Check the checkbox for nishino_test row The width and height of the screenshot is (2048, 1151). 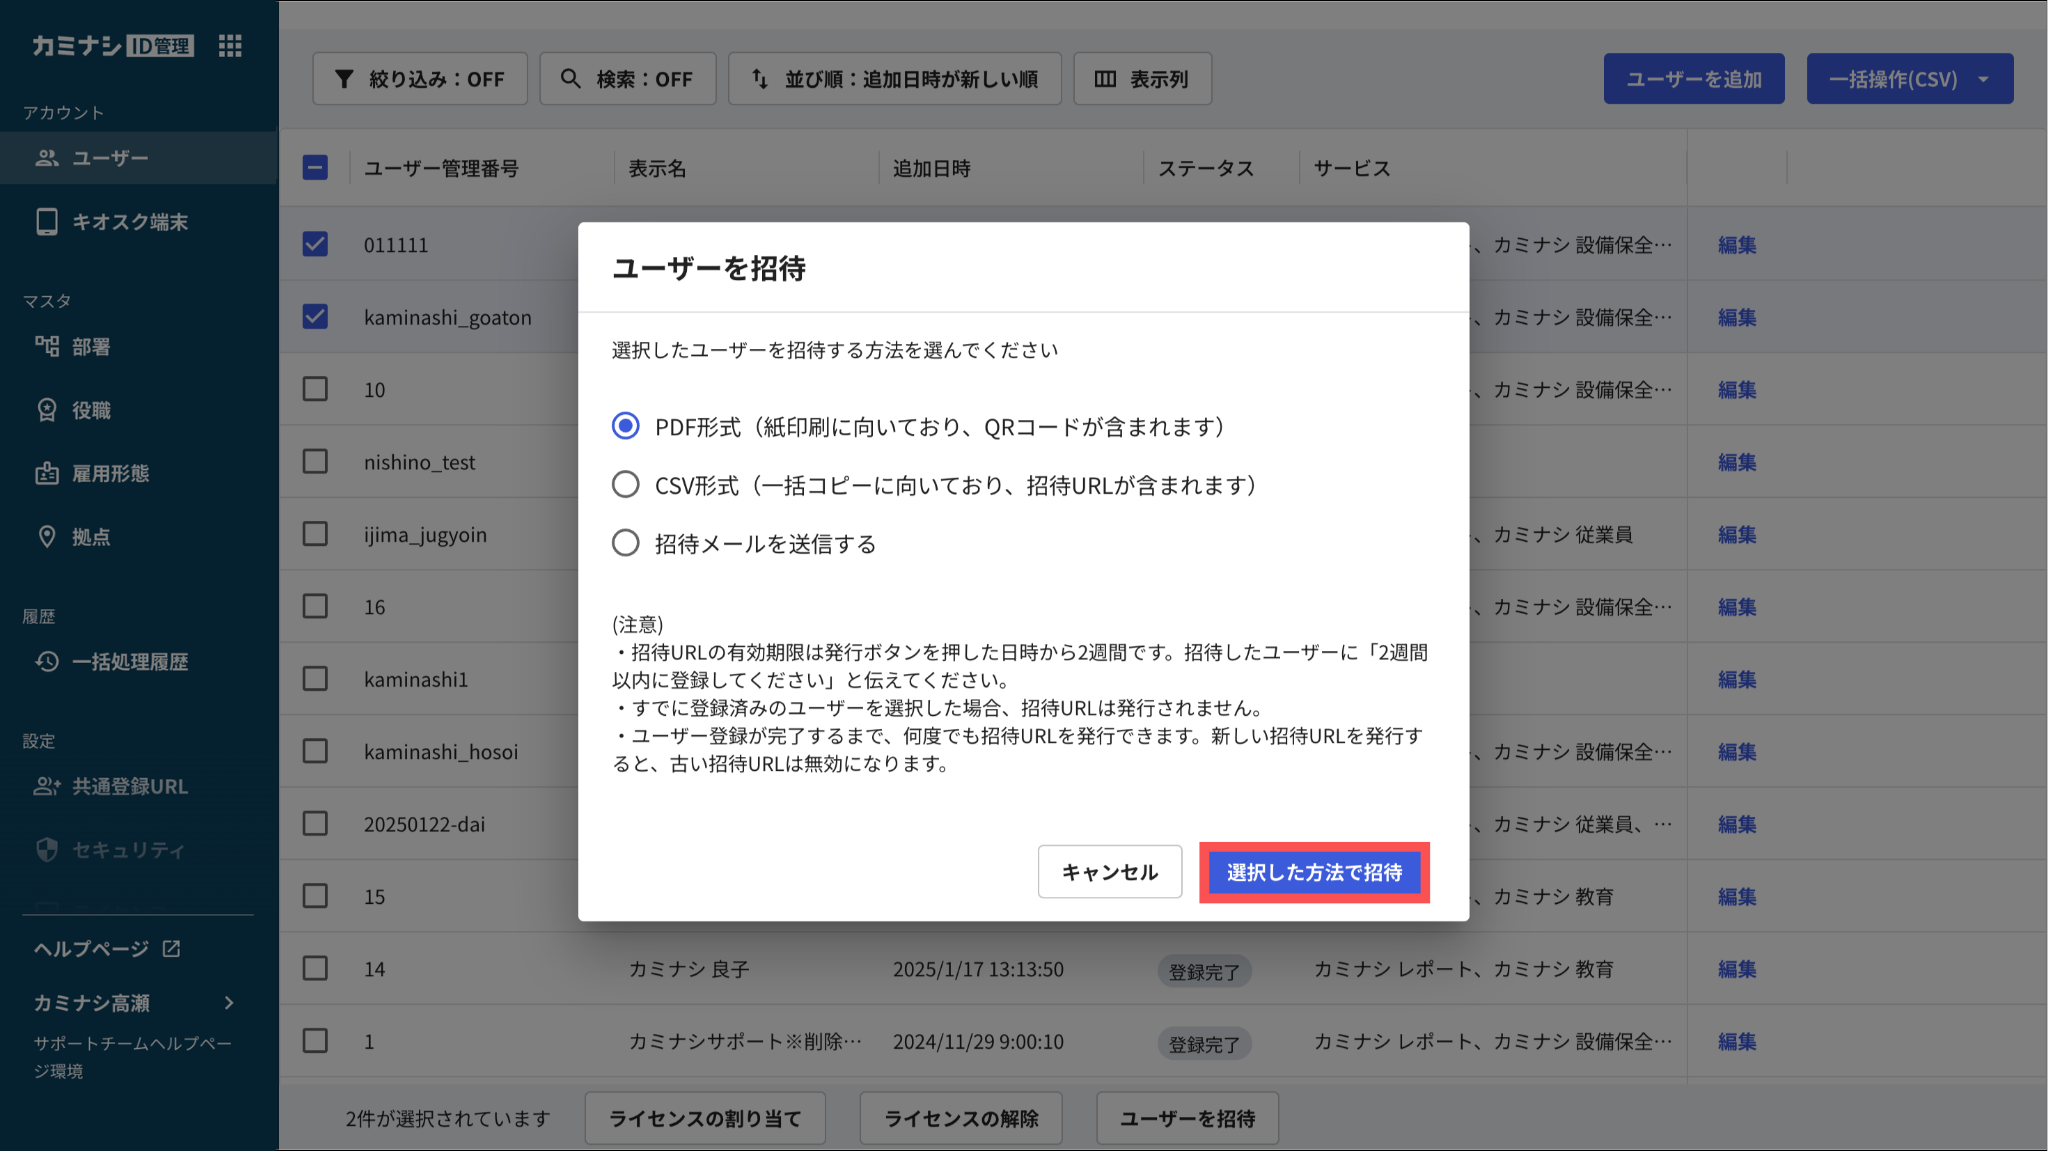click(315, 461)
